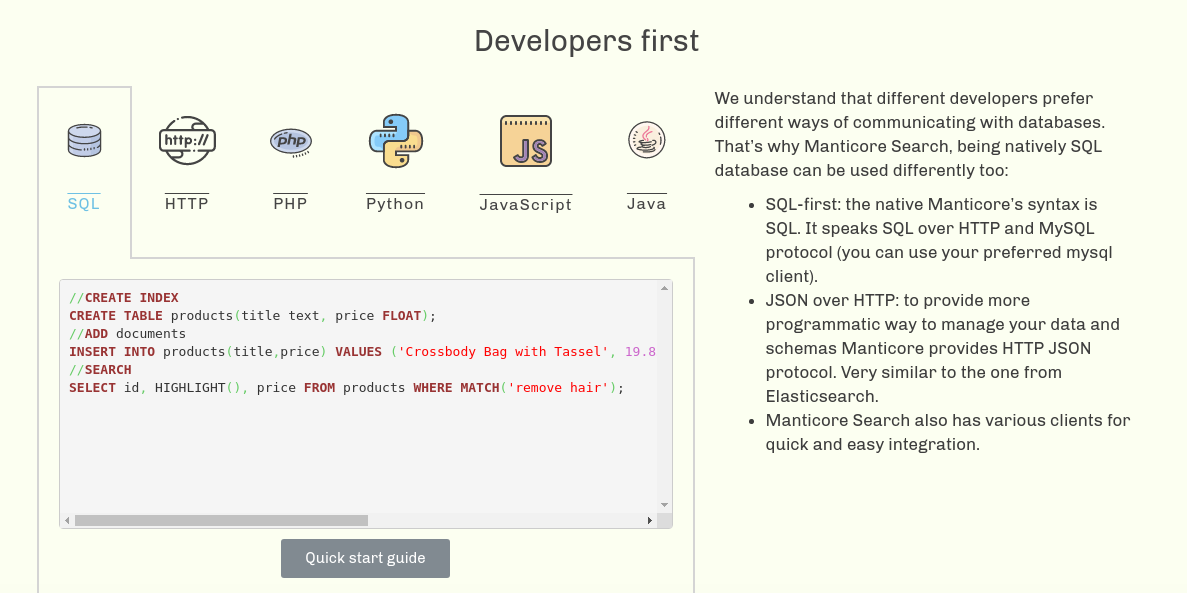
Task: Select the JavaScript JS icon
Action: [x=526, y=141]
